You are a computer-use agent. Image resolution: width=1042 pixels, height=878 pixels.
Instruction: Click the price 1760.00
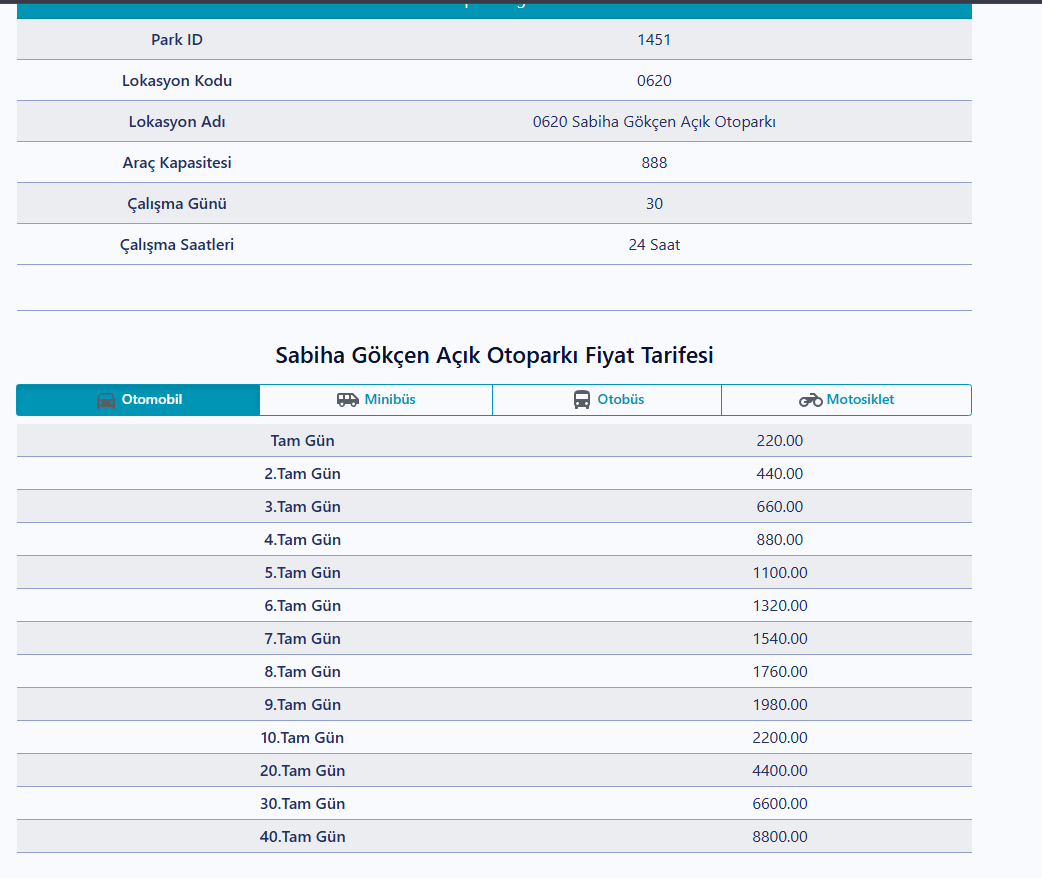point(780,672)
